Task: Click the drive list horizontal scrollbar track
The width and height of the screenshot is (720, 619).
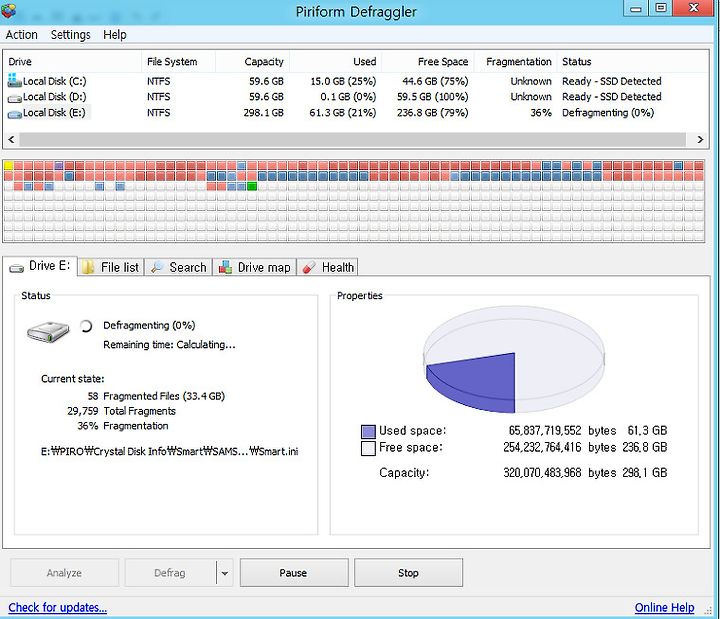Action: click(353, 139)
